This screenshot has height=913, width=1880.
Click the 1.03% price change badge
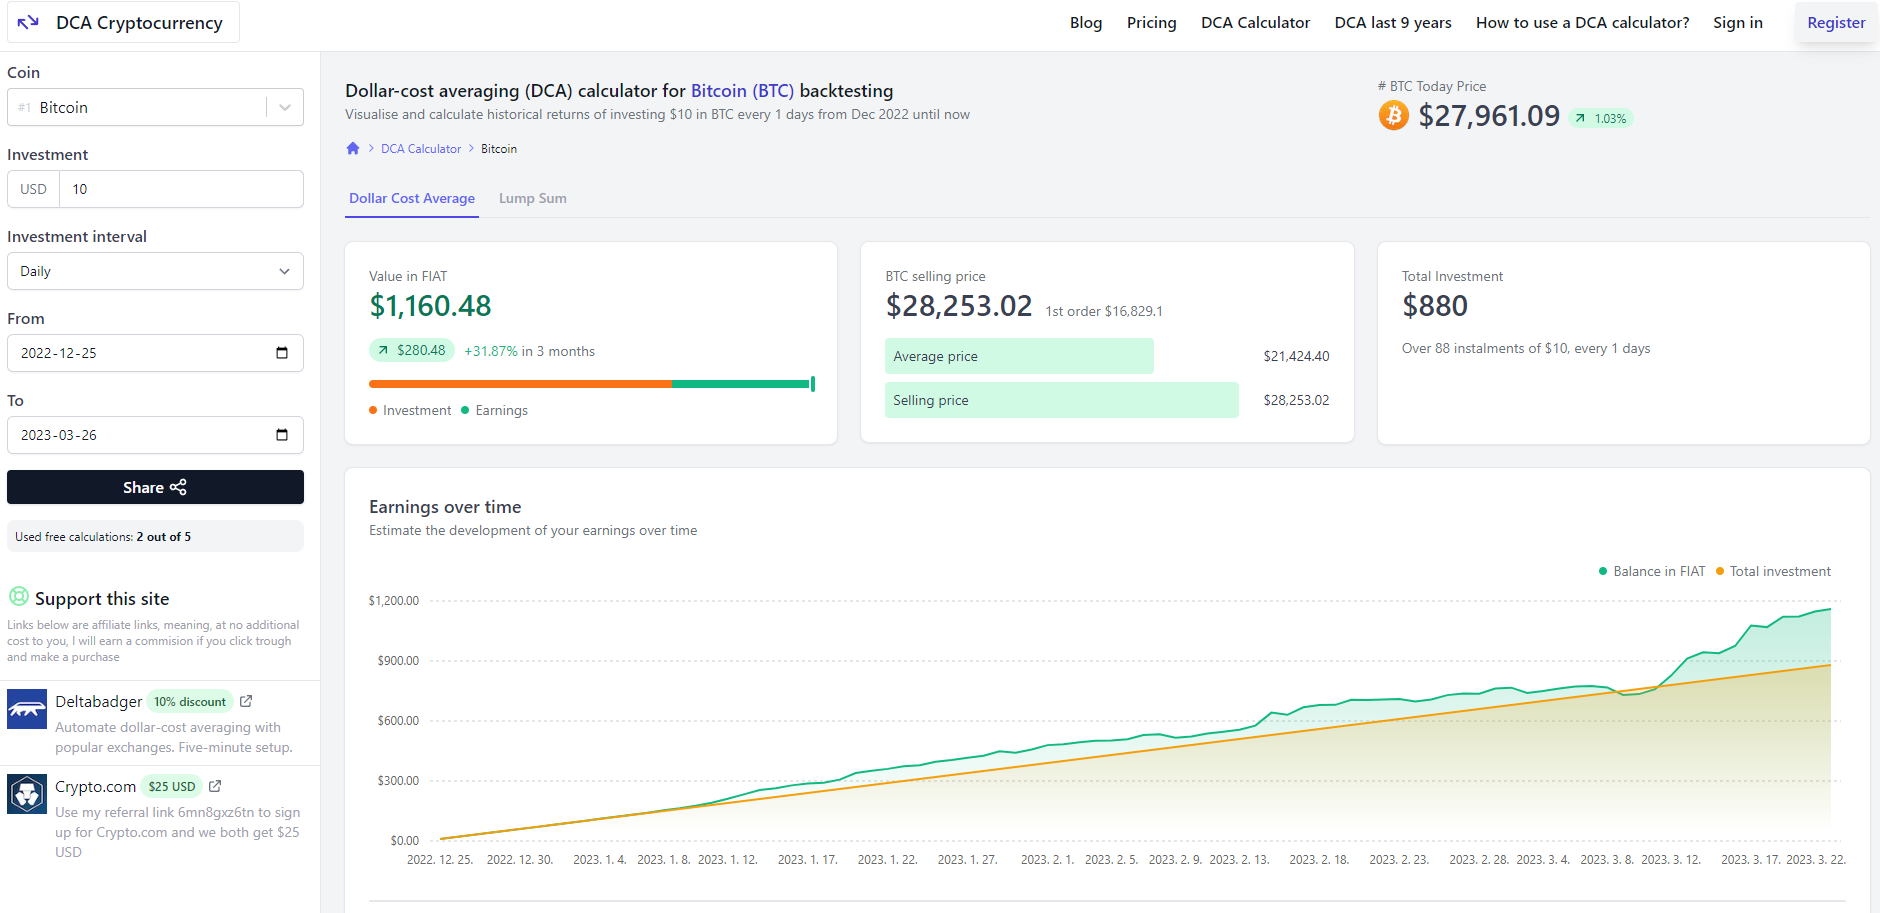pyautogui.click(x=1601, y=118)
